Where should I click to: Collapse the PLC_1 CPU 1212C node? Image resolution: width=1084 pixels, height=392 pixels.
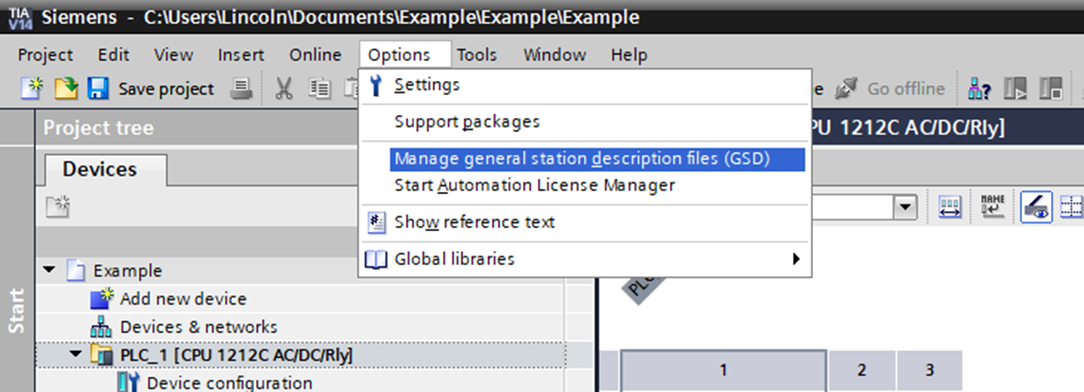click(75, 355)
